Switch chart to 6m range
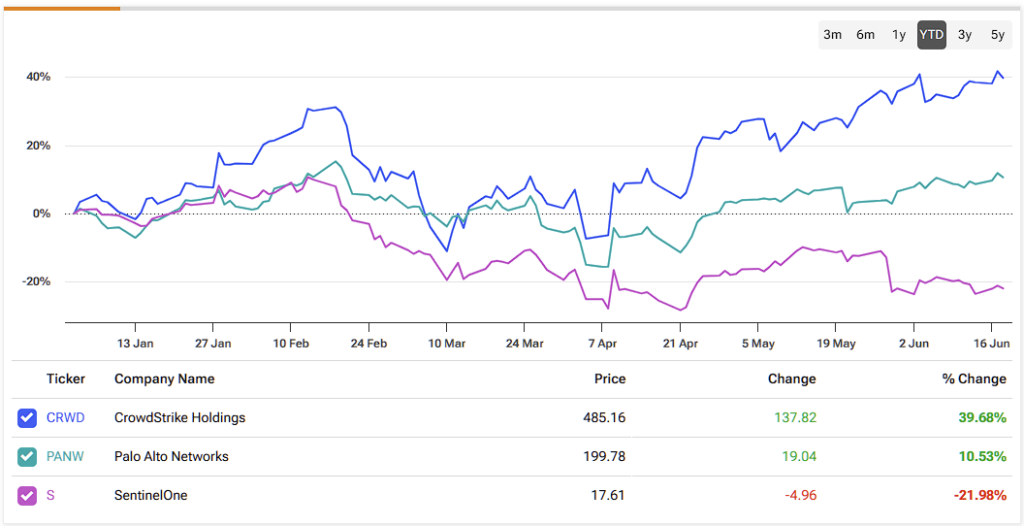Viewport: 1024px width, 526px height. [865, 35]
